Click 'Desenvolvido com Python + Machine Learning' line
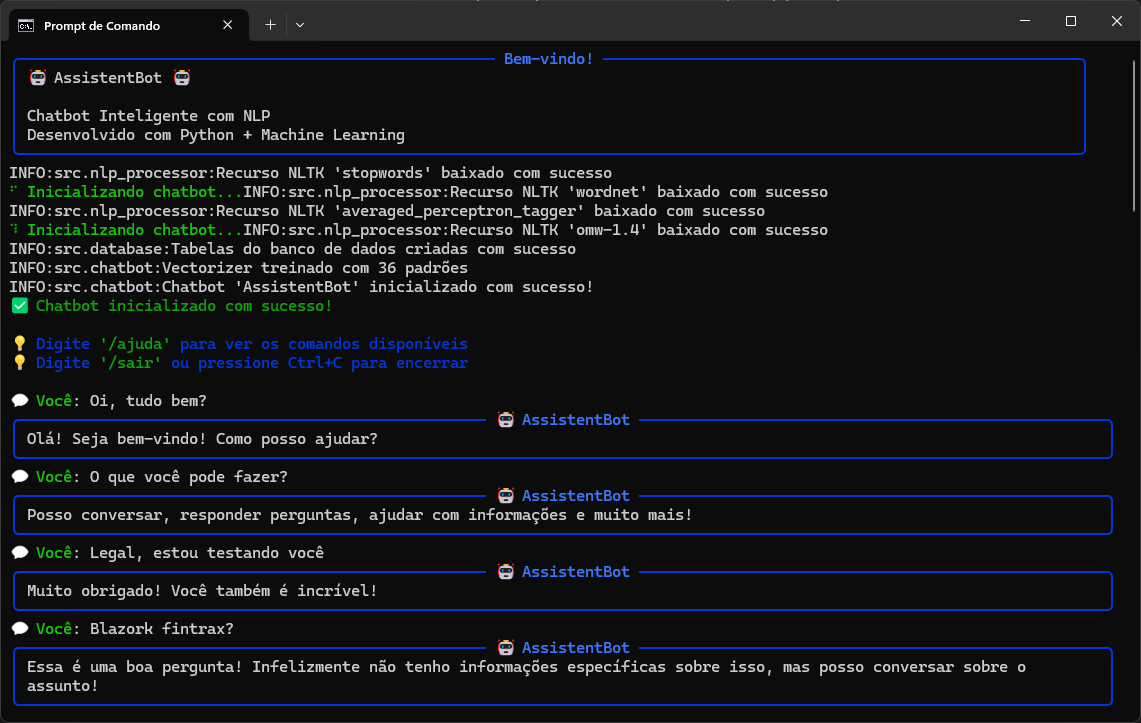The width and height of the screenshot is (1141, 723). coord(215,135)
